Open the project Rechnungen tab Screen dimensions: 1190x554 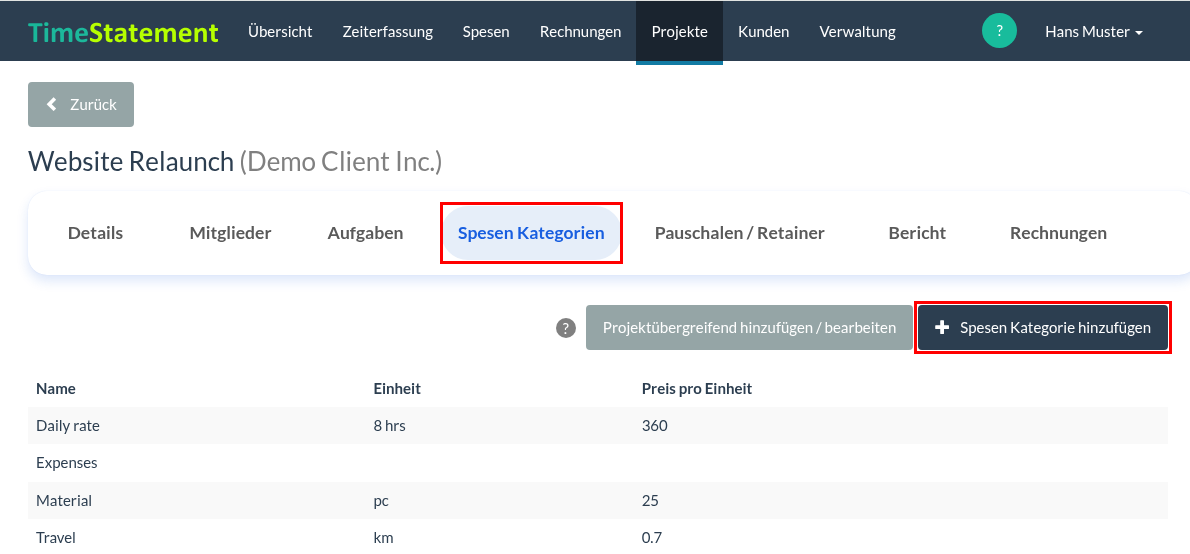[x=1059, y=233]
